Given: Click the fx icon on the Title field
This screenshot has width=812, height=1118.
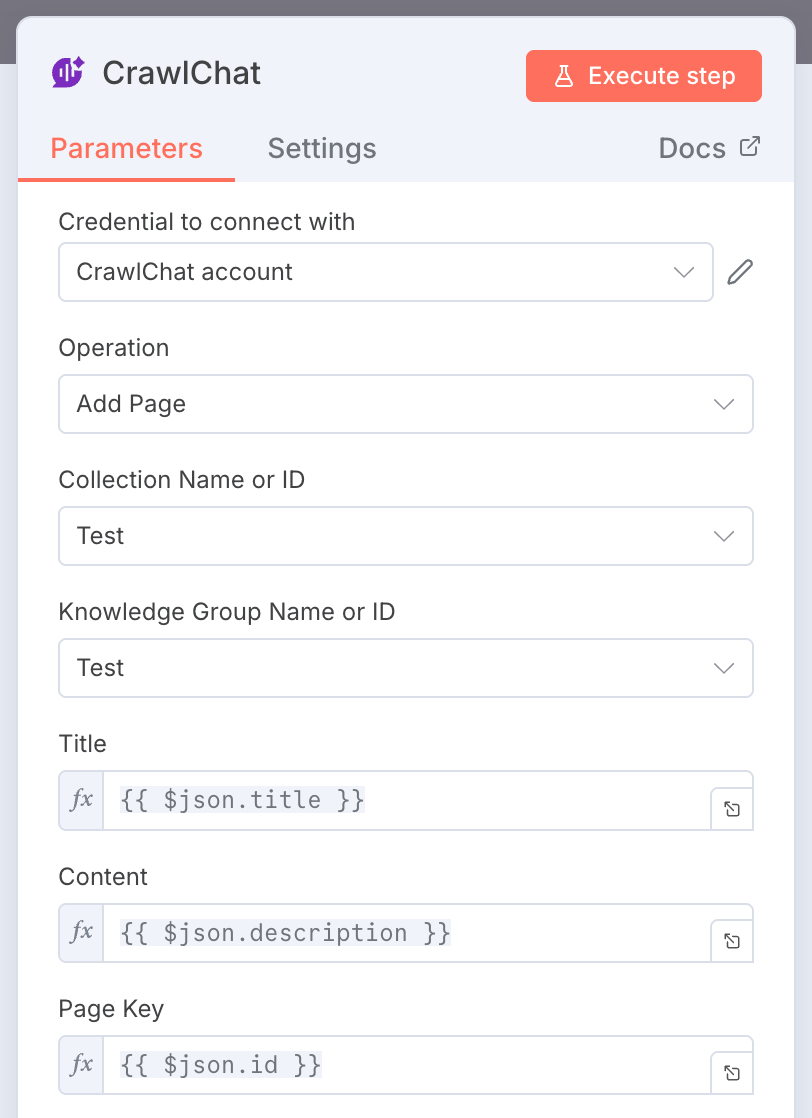Looking at the screenshot, I should coord(80,800).
